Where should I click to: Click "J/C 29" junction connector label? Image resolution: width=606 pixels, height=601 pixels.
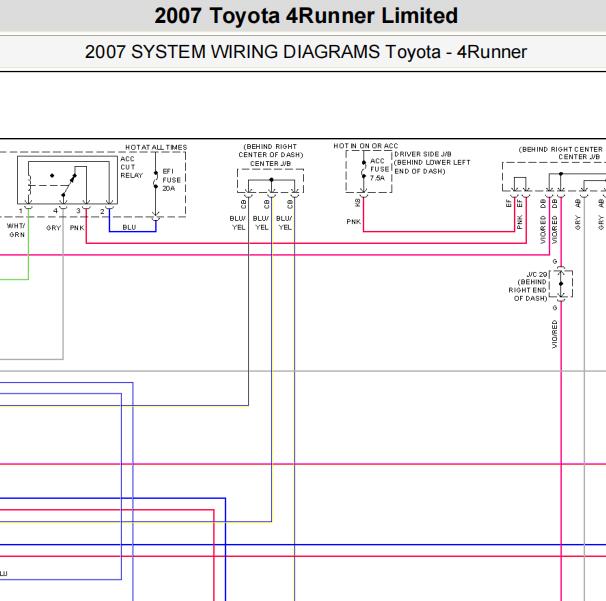[537, 274]
